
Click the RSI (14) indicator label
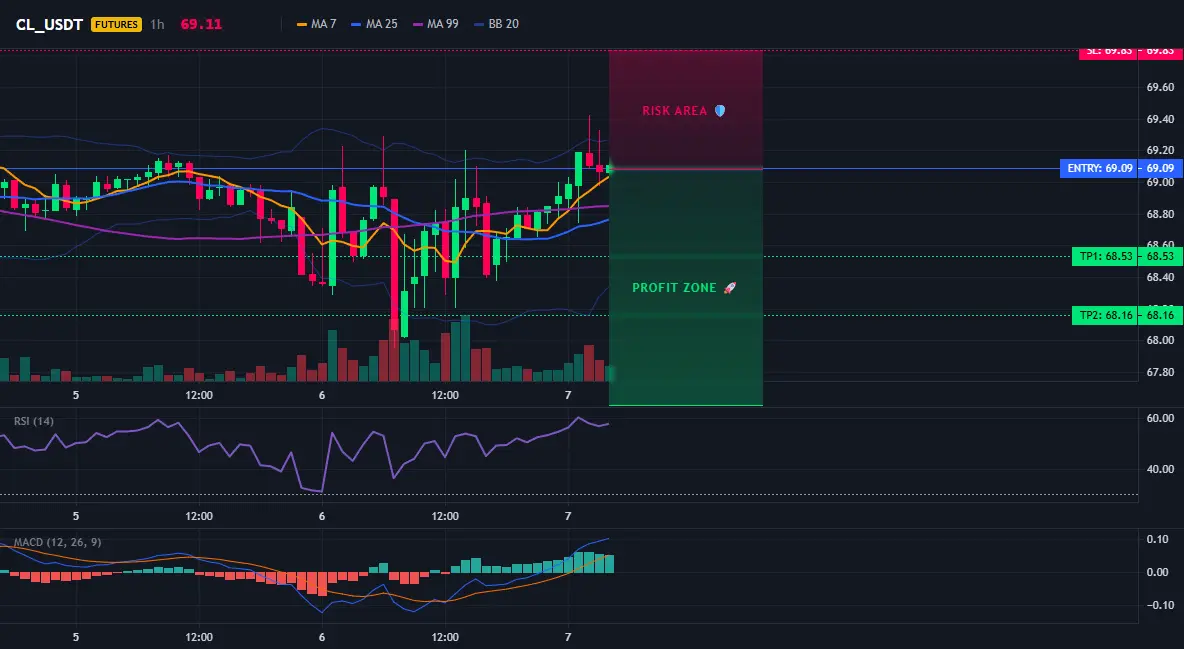click(x=34, y=421)
